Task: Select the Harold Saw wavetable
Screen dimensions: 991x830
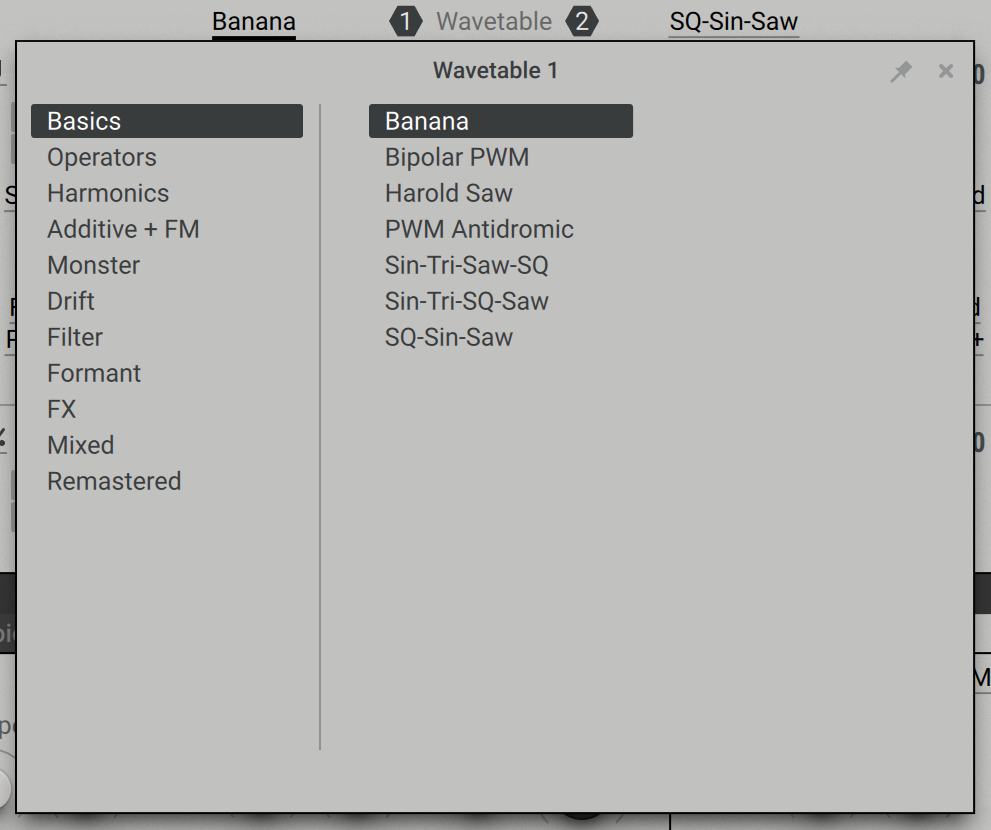Action: 448,193
